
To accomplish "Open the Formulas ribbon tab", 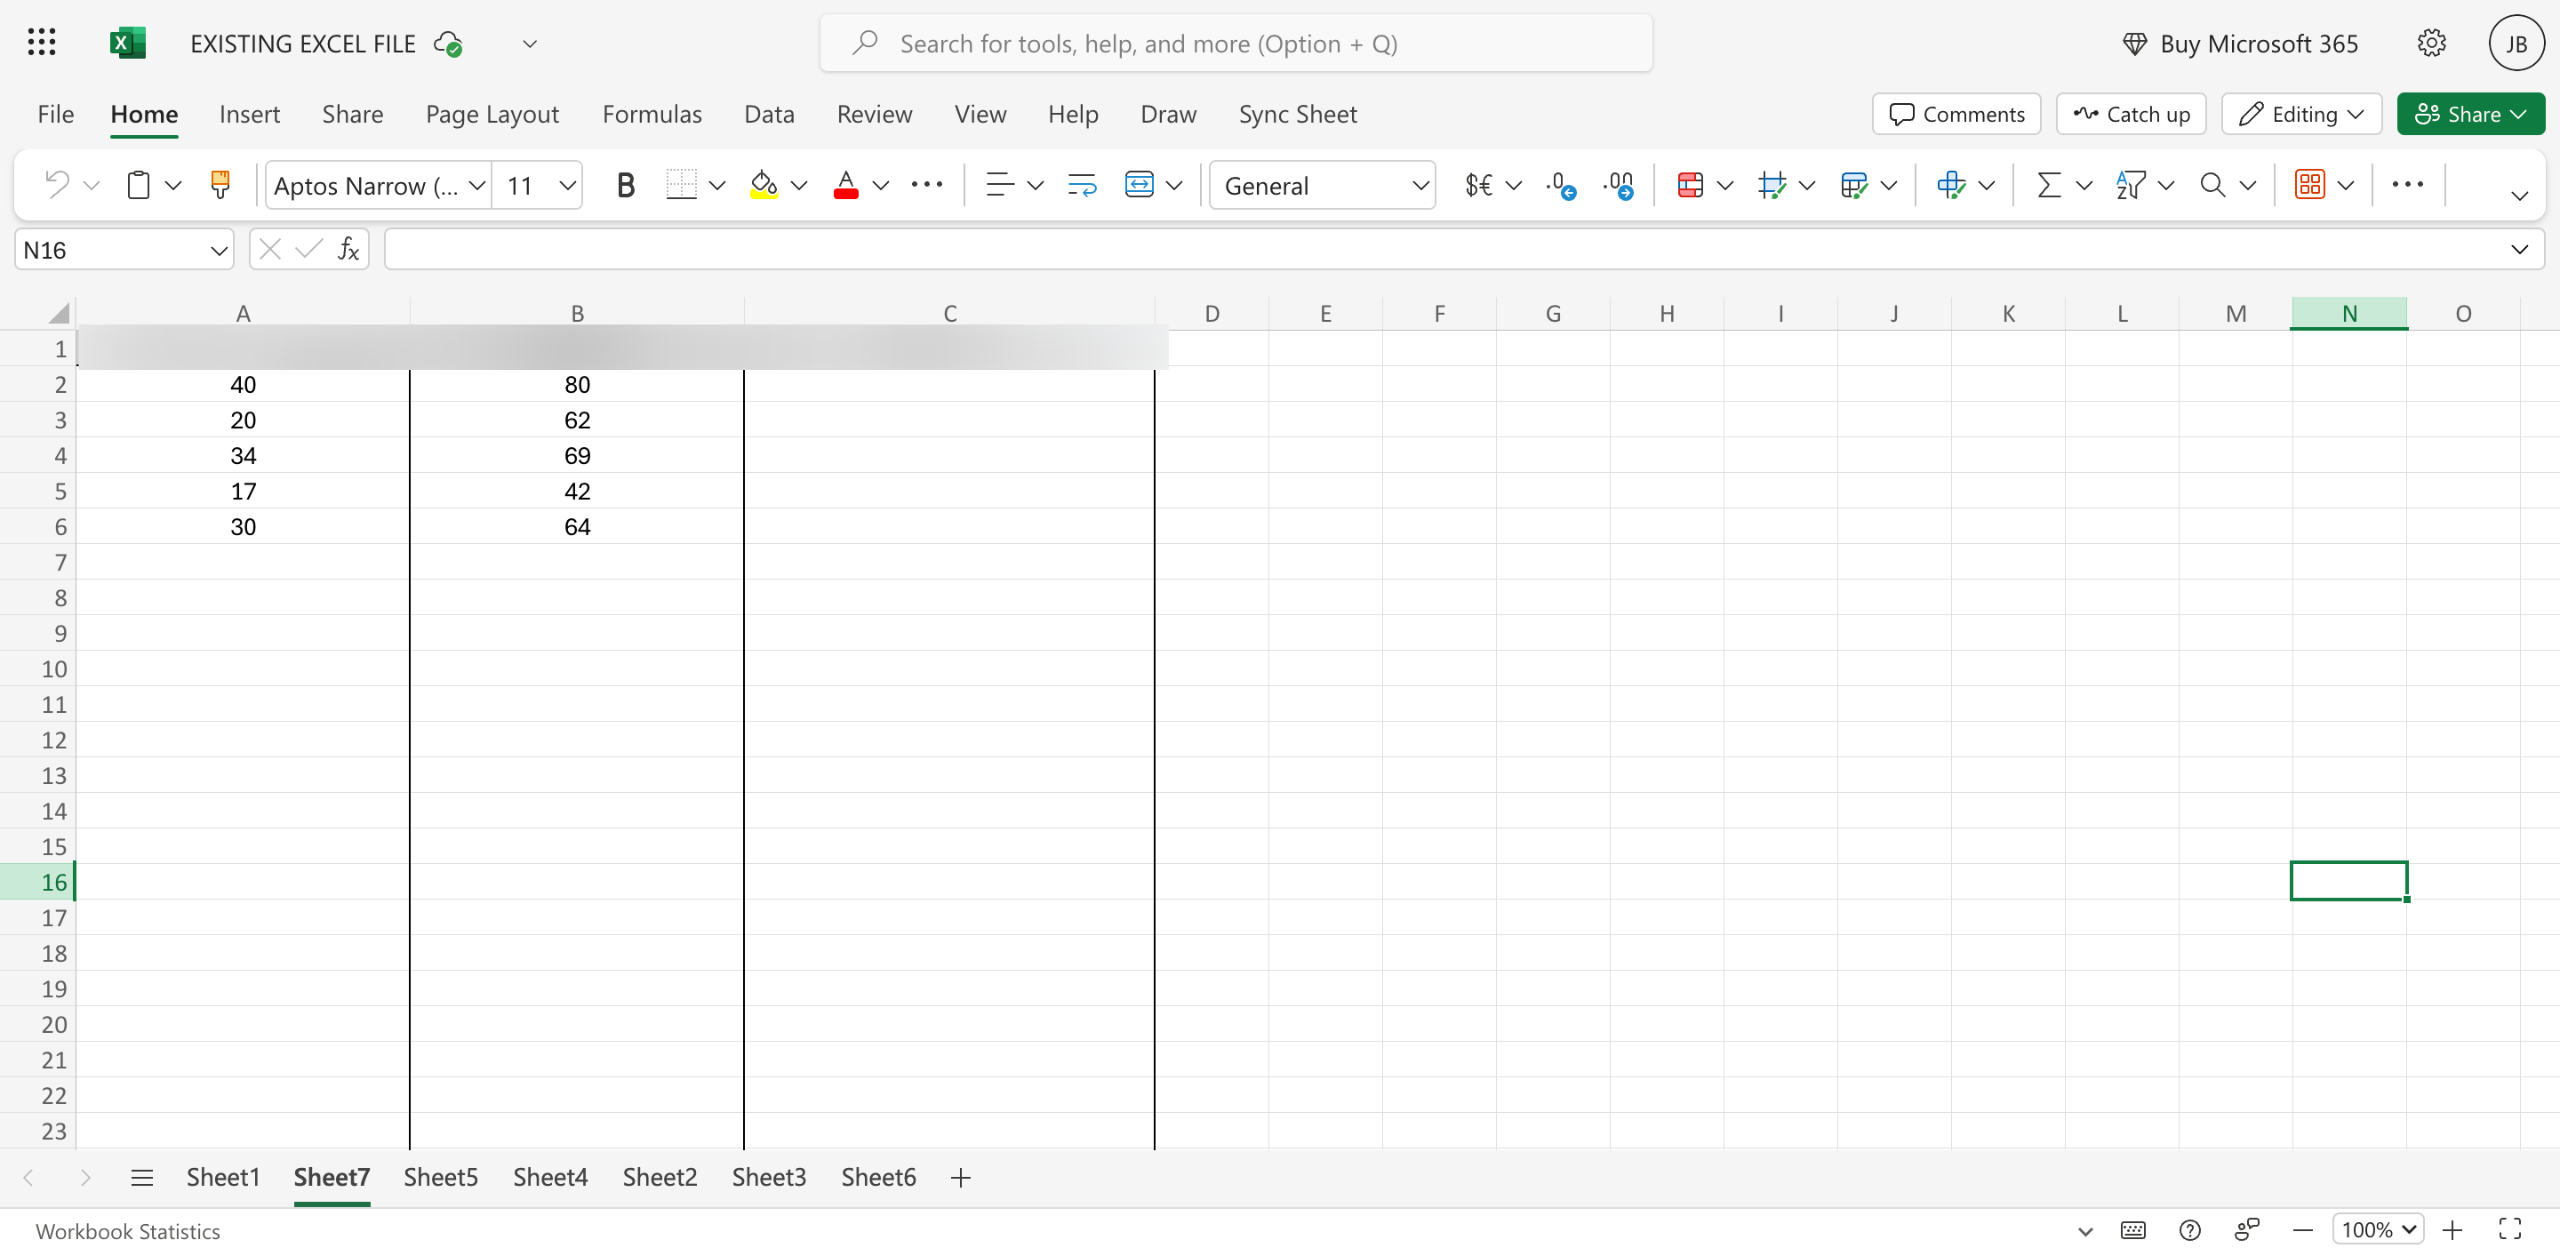I will (x=652, y=114).
